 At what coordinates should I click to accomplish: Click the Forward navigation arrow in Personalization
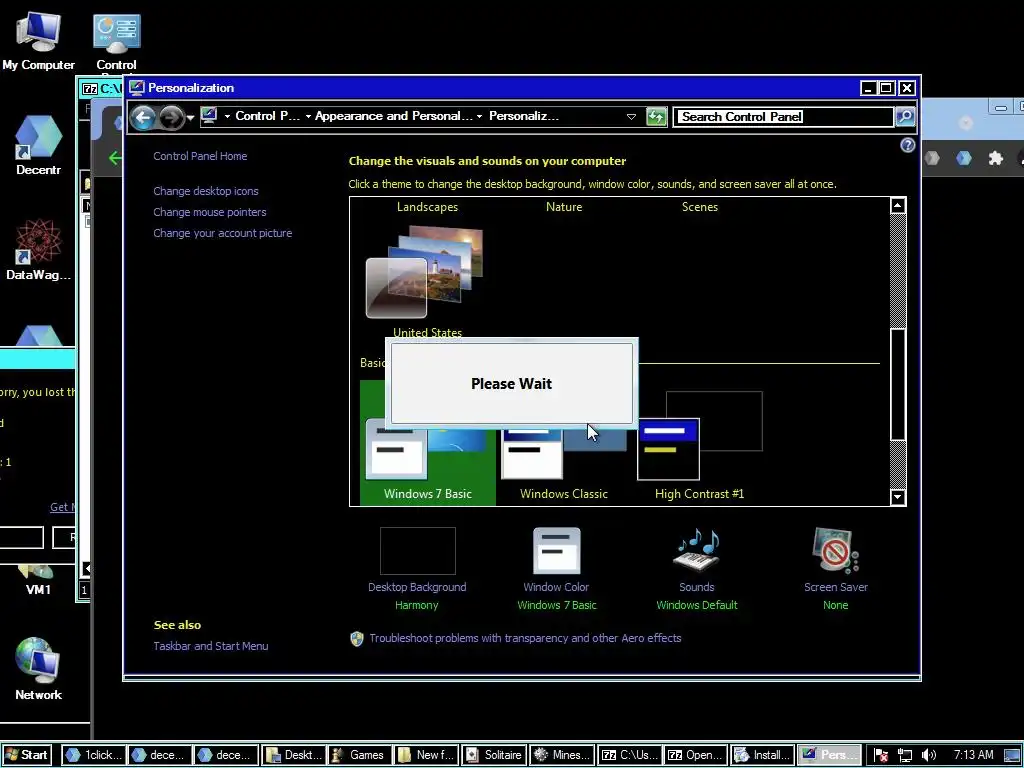click(171, 118)
